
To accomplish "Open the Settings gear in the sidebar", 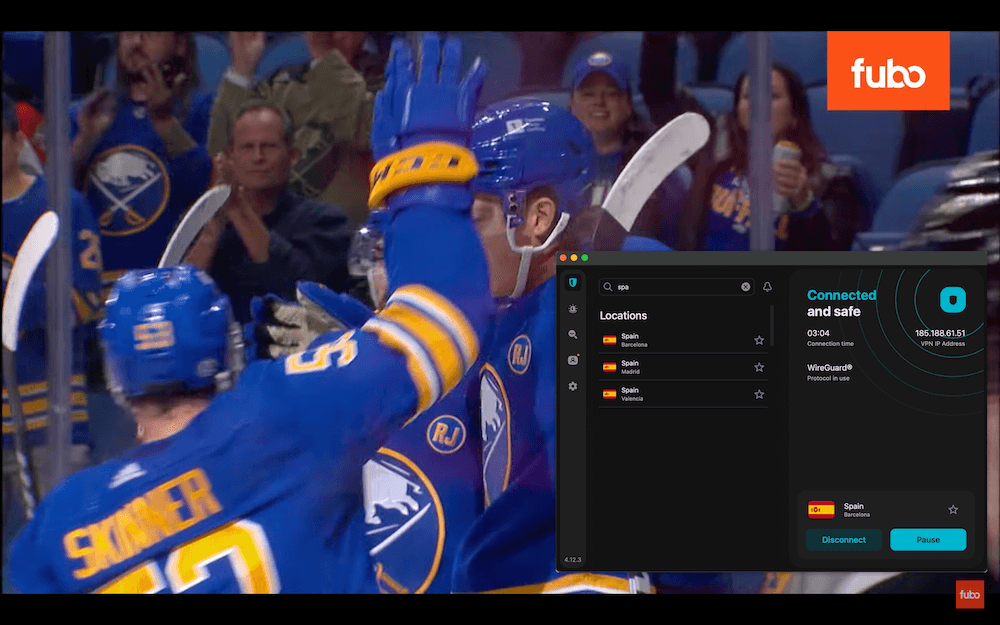I will (x=573, y=386).
